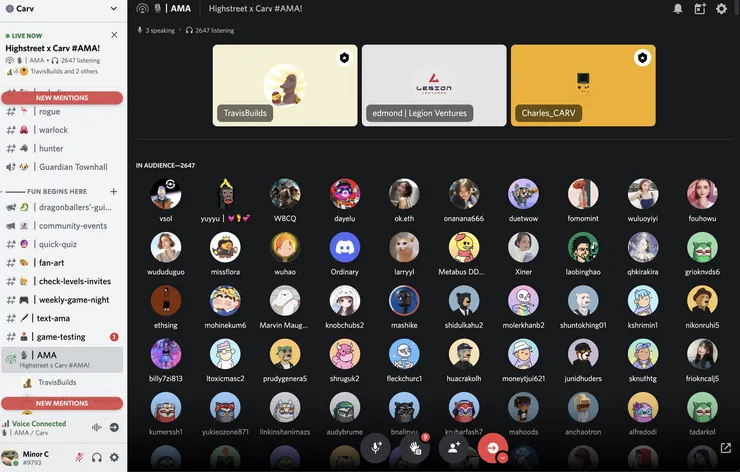Open raised hands requests button

point(415,447)
